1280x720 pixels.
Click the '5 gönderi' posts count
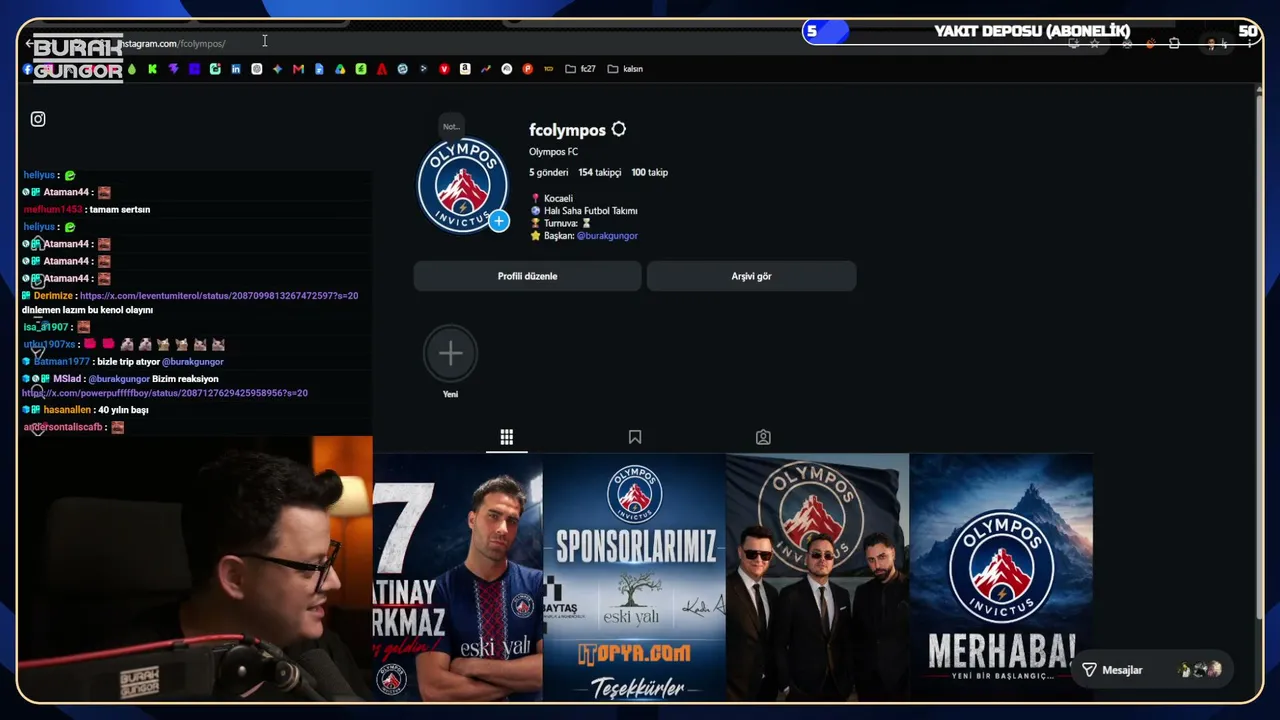click(x=549, y=172)
